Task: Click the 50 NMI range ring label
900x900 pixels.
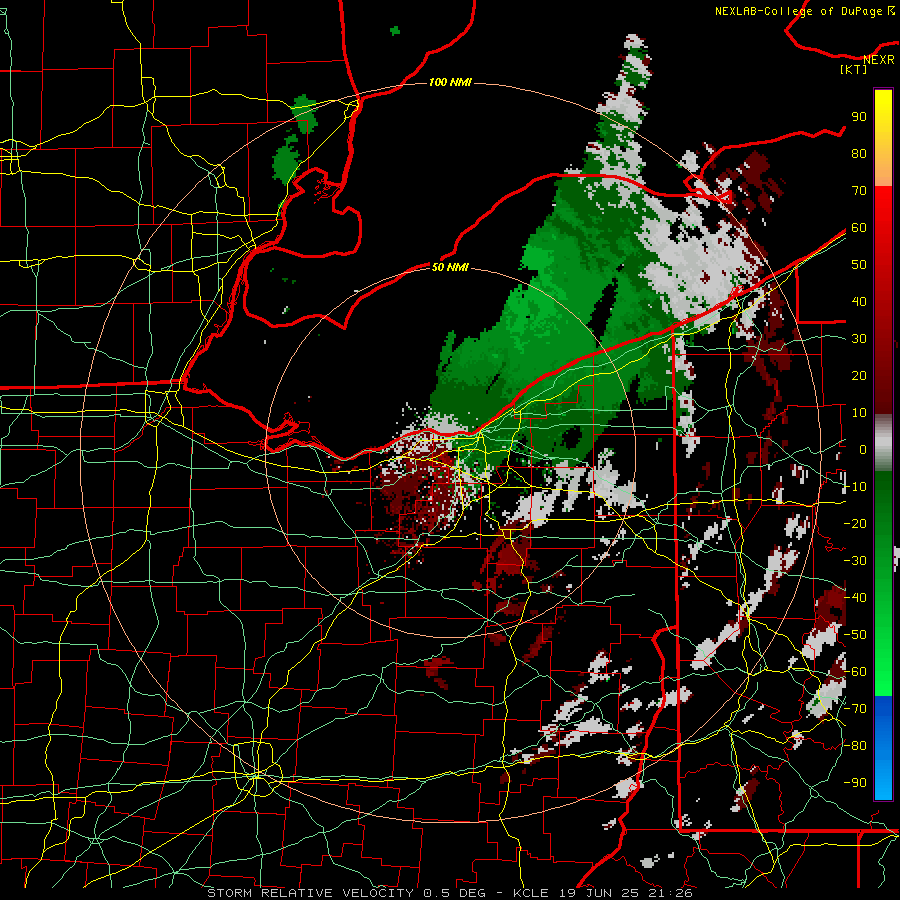Action: 450,267
